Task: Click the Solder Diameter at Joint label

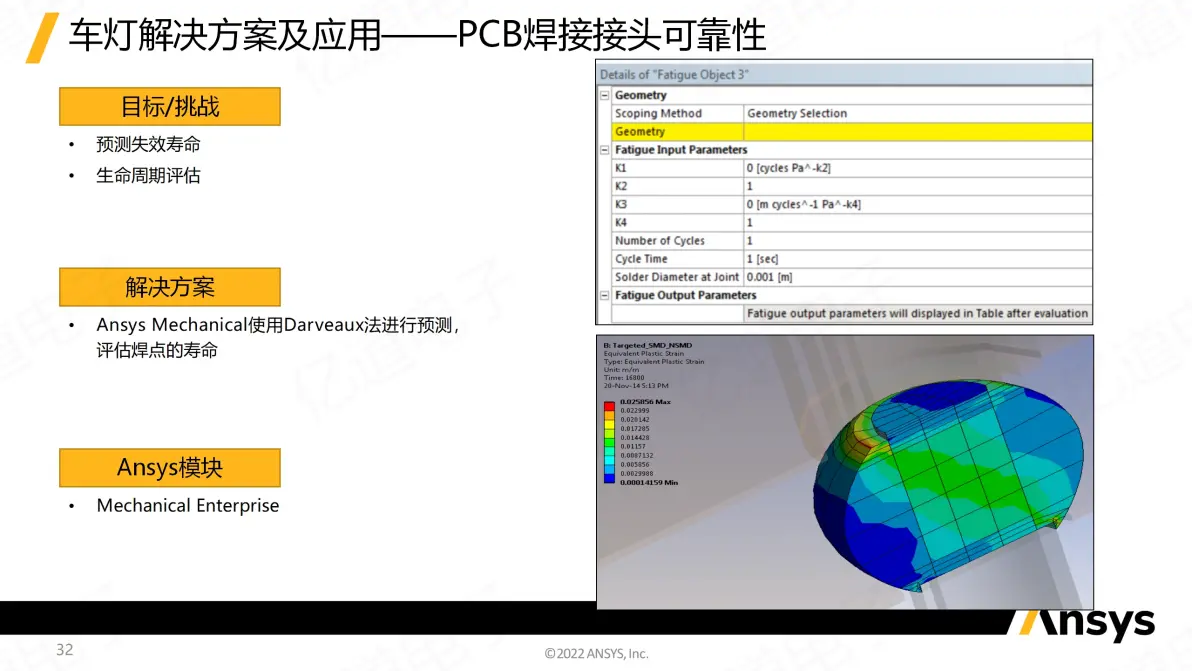Action: [677, 277]
